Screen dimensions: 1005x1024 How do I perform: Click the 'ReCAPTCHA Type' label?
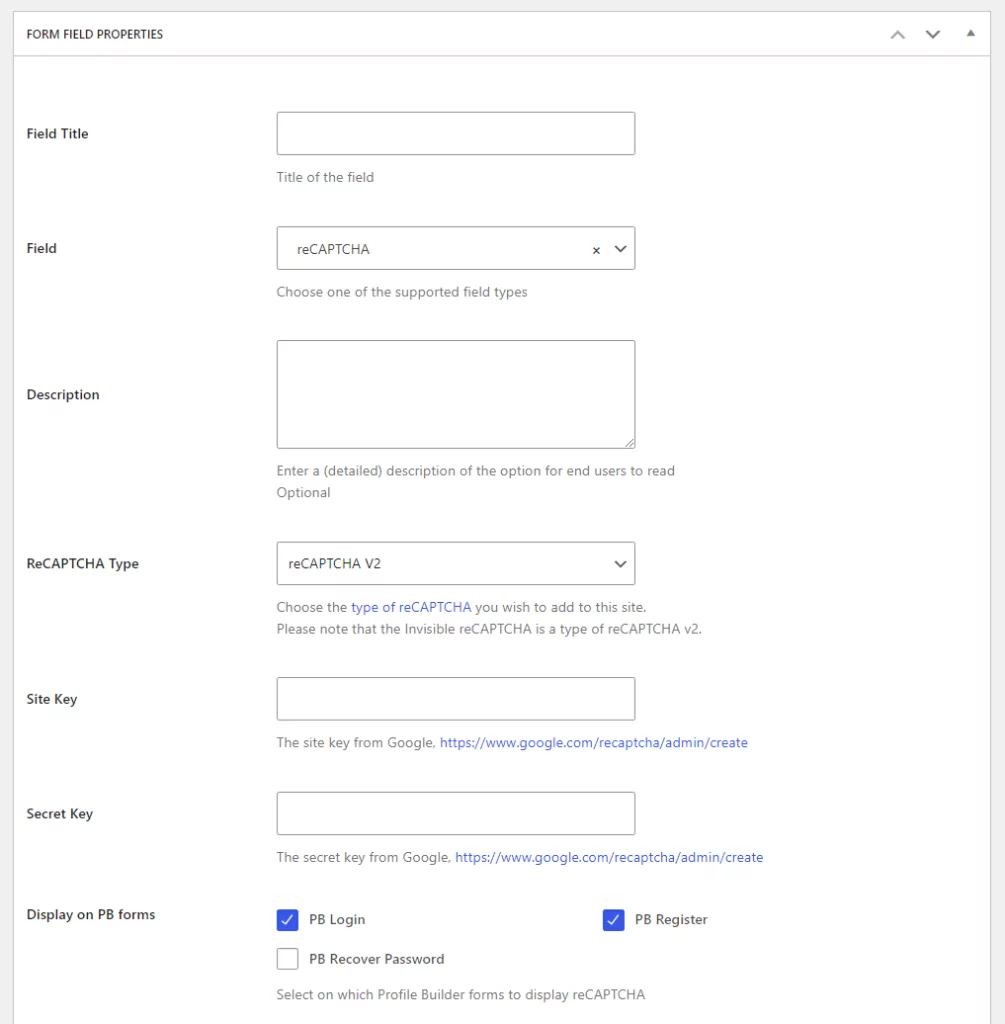click(x=82, y=564)
